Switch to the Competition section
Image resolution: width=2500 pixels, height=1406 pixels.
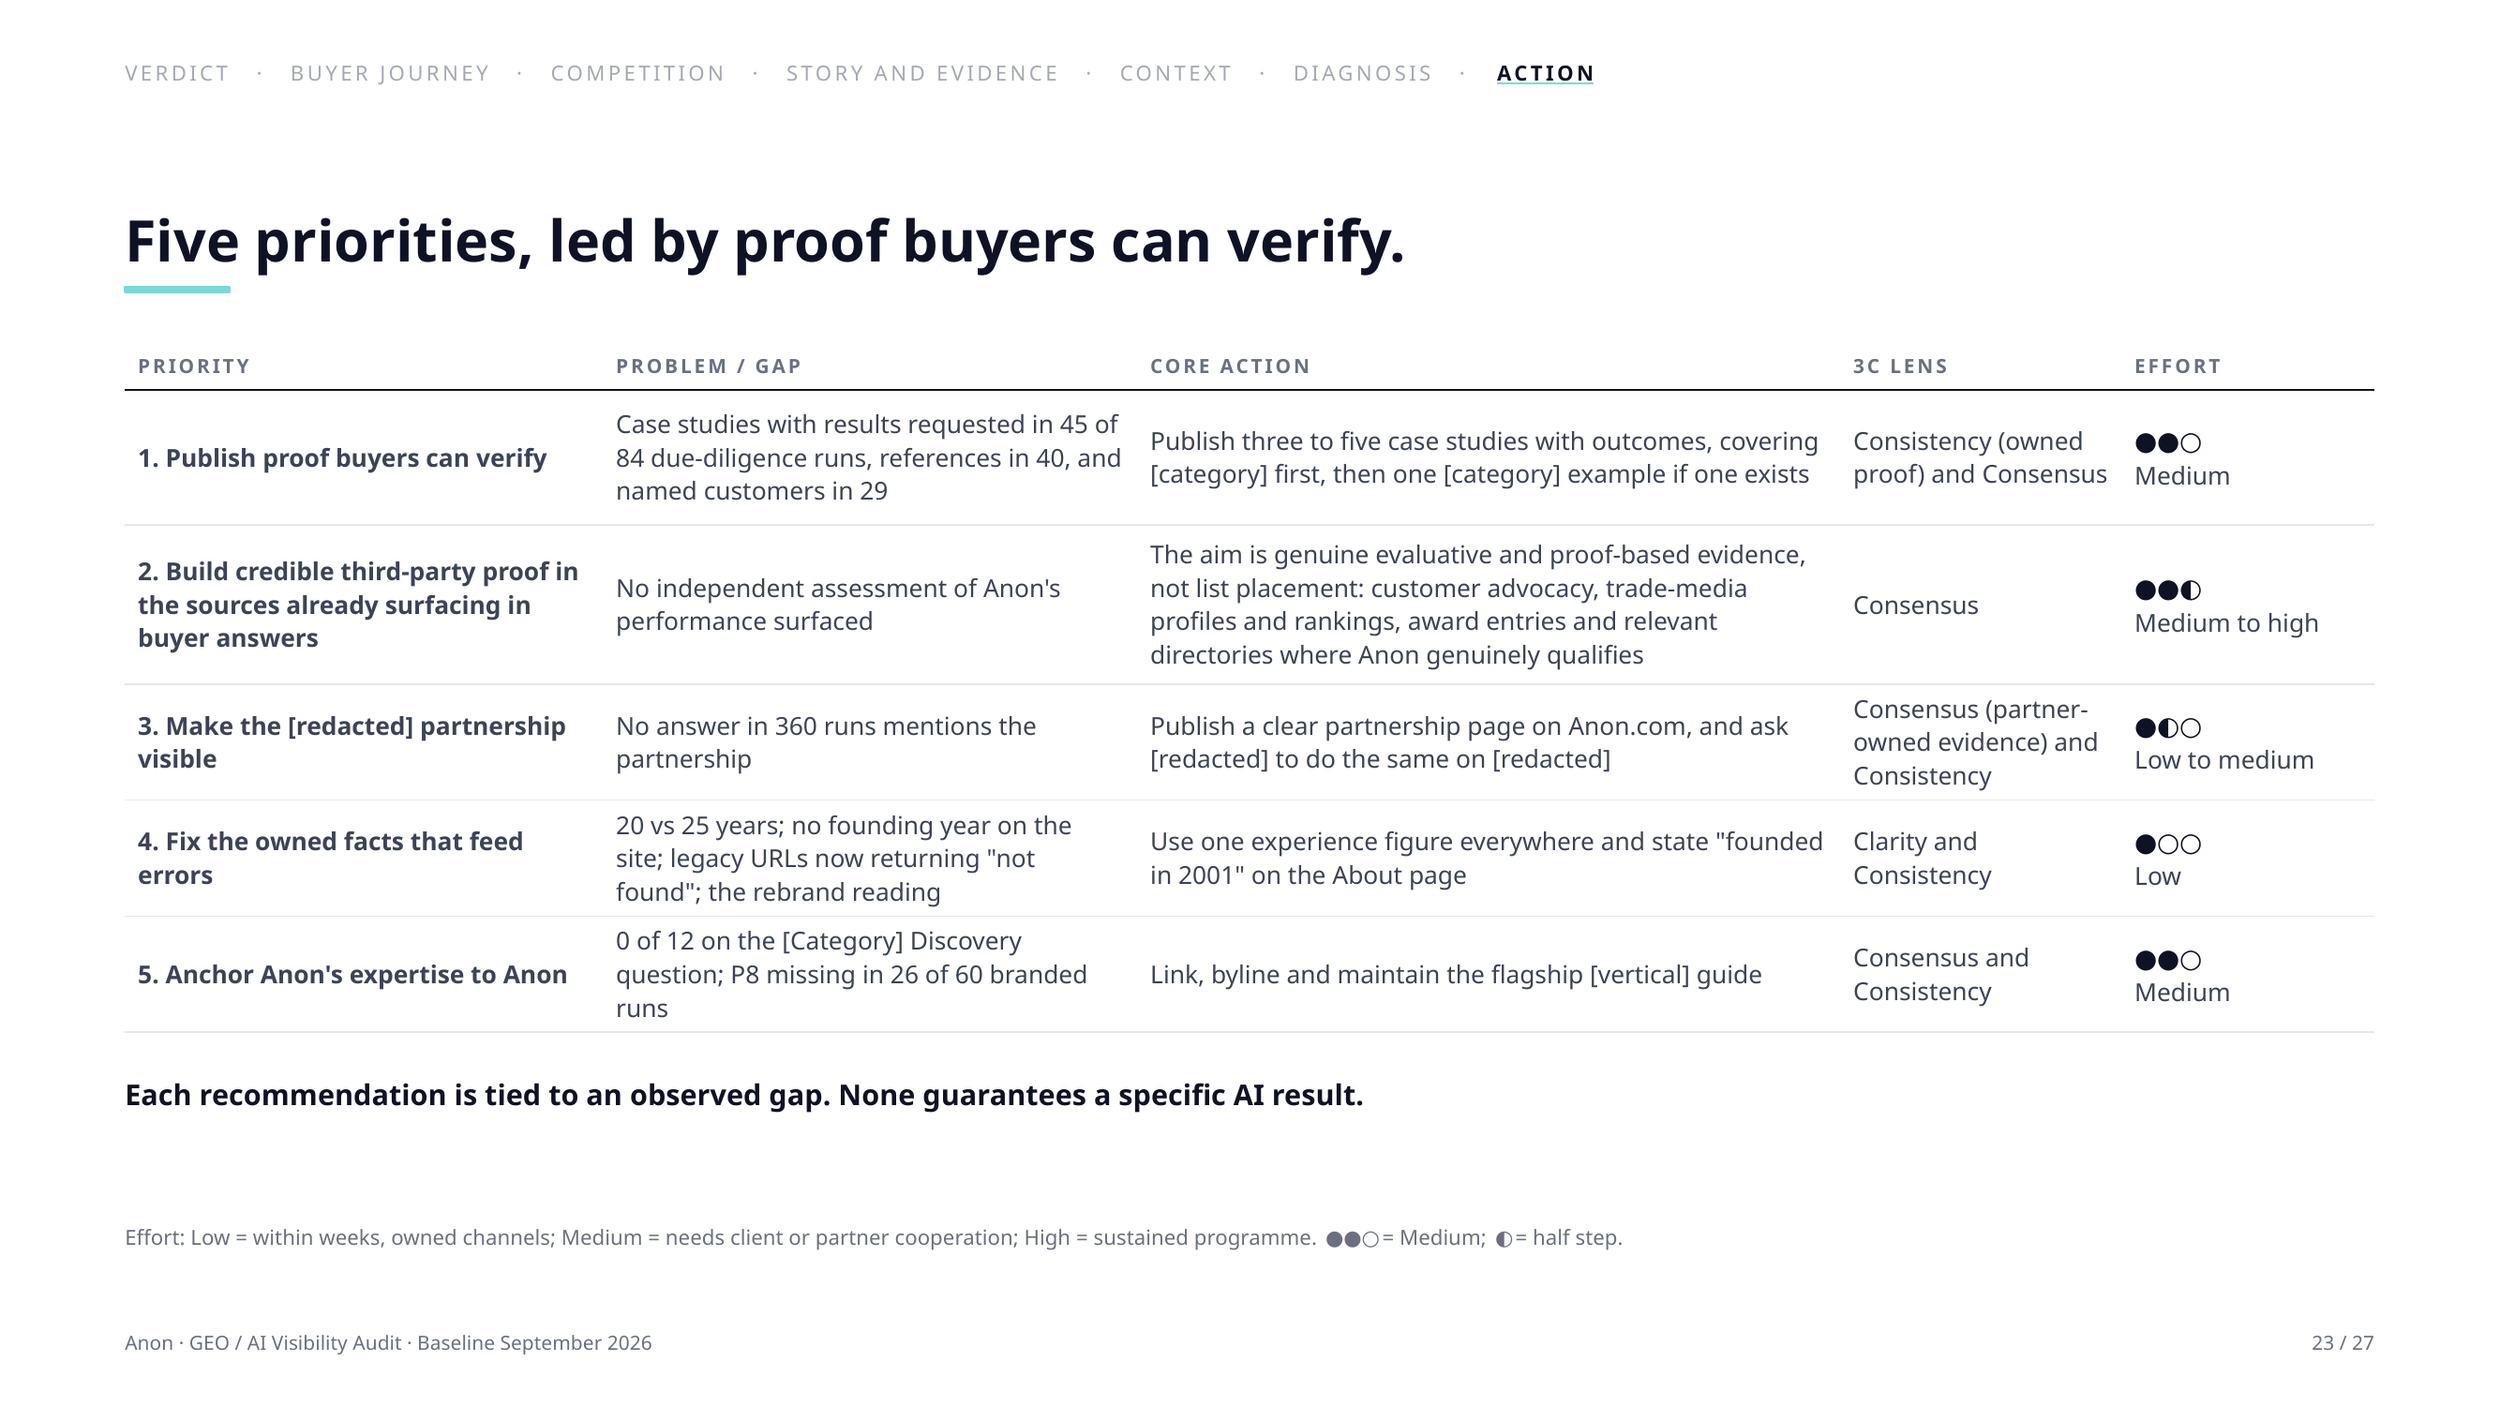click(x=638, y=73)
